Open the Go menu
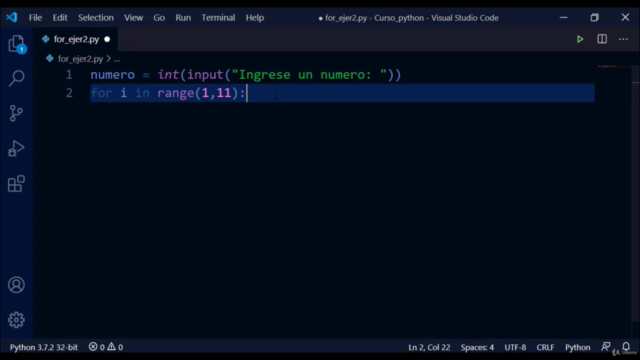 pyautogui.click(x=159, y=18)
